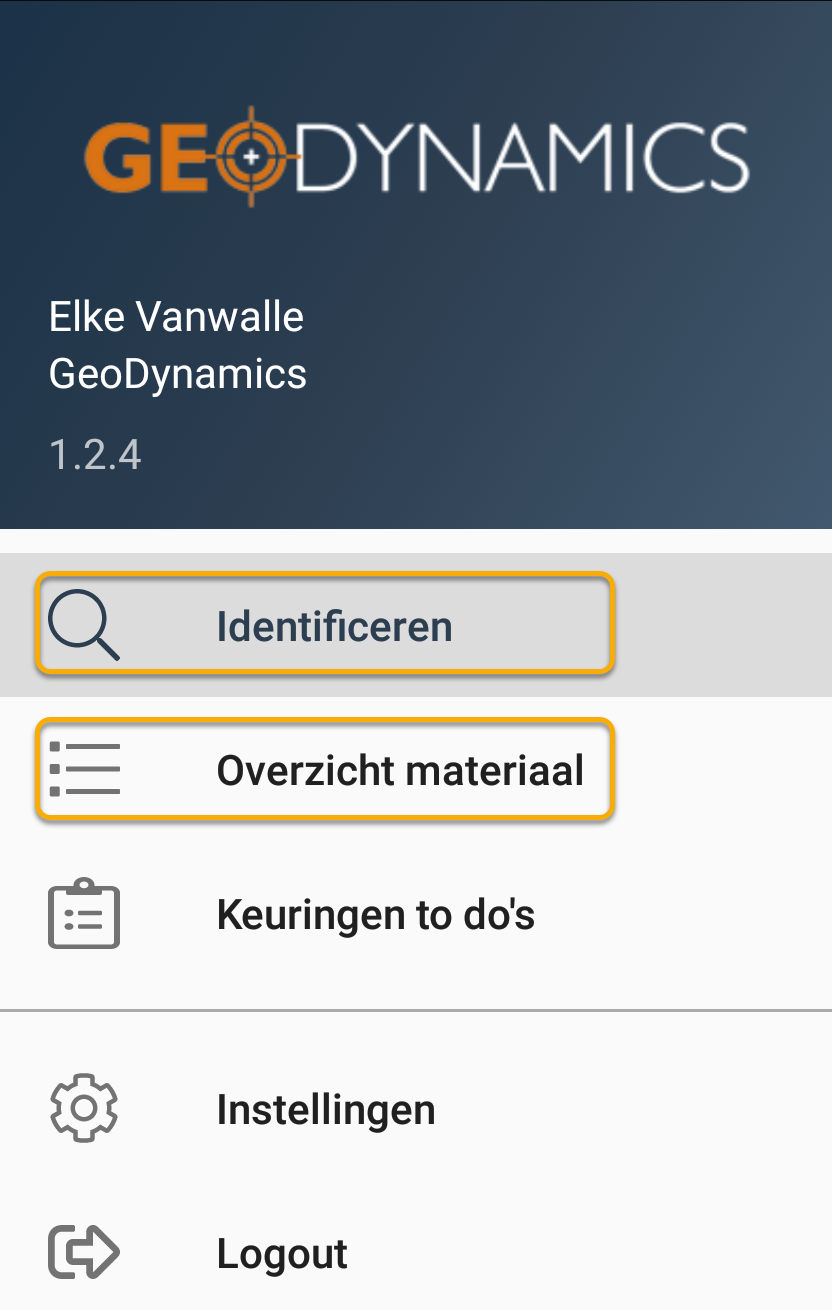Open the Overzicht materiaal menu entry
The height and width of the screenshot is (1310, 832).
point(400,771)
